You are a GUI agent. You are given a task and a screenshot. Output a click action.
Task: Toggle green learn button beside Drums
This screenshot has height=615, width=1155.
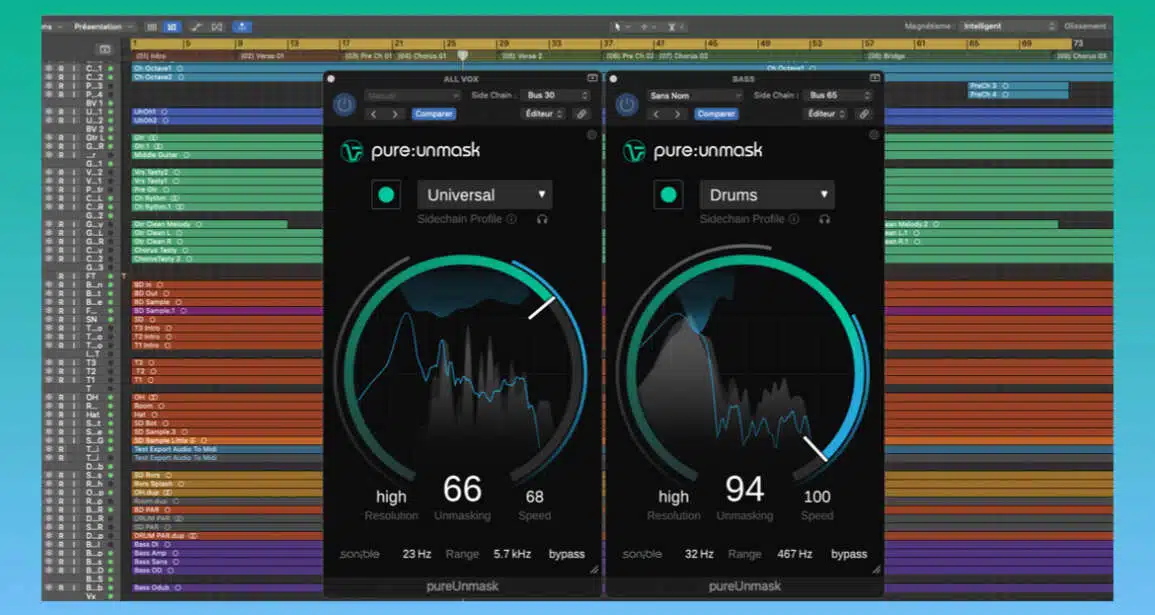[x=668, y=195]
